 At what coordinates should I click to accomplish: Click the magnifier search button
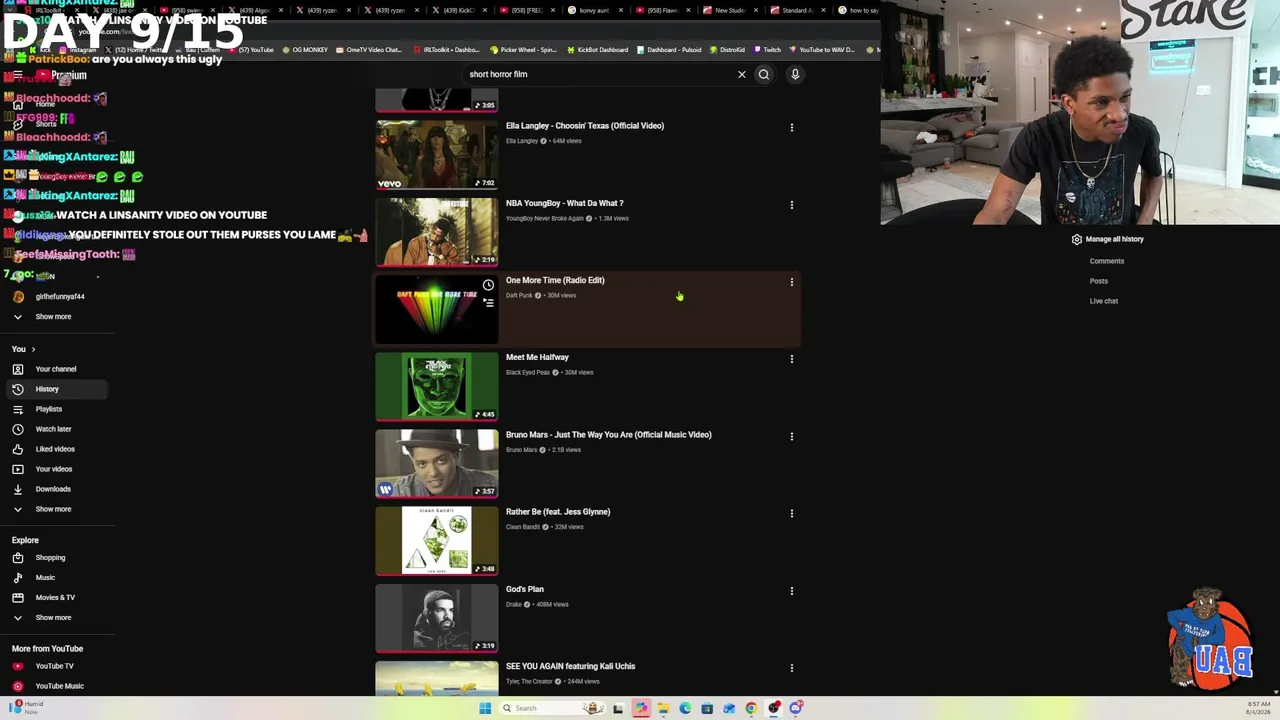pos(764,74)
